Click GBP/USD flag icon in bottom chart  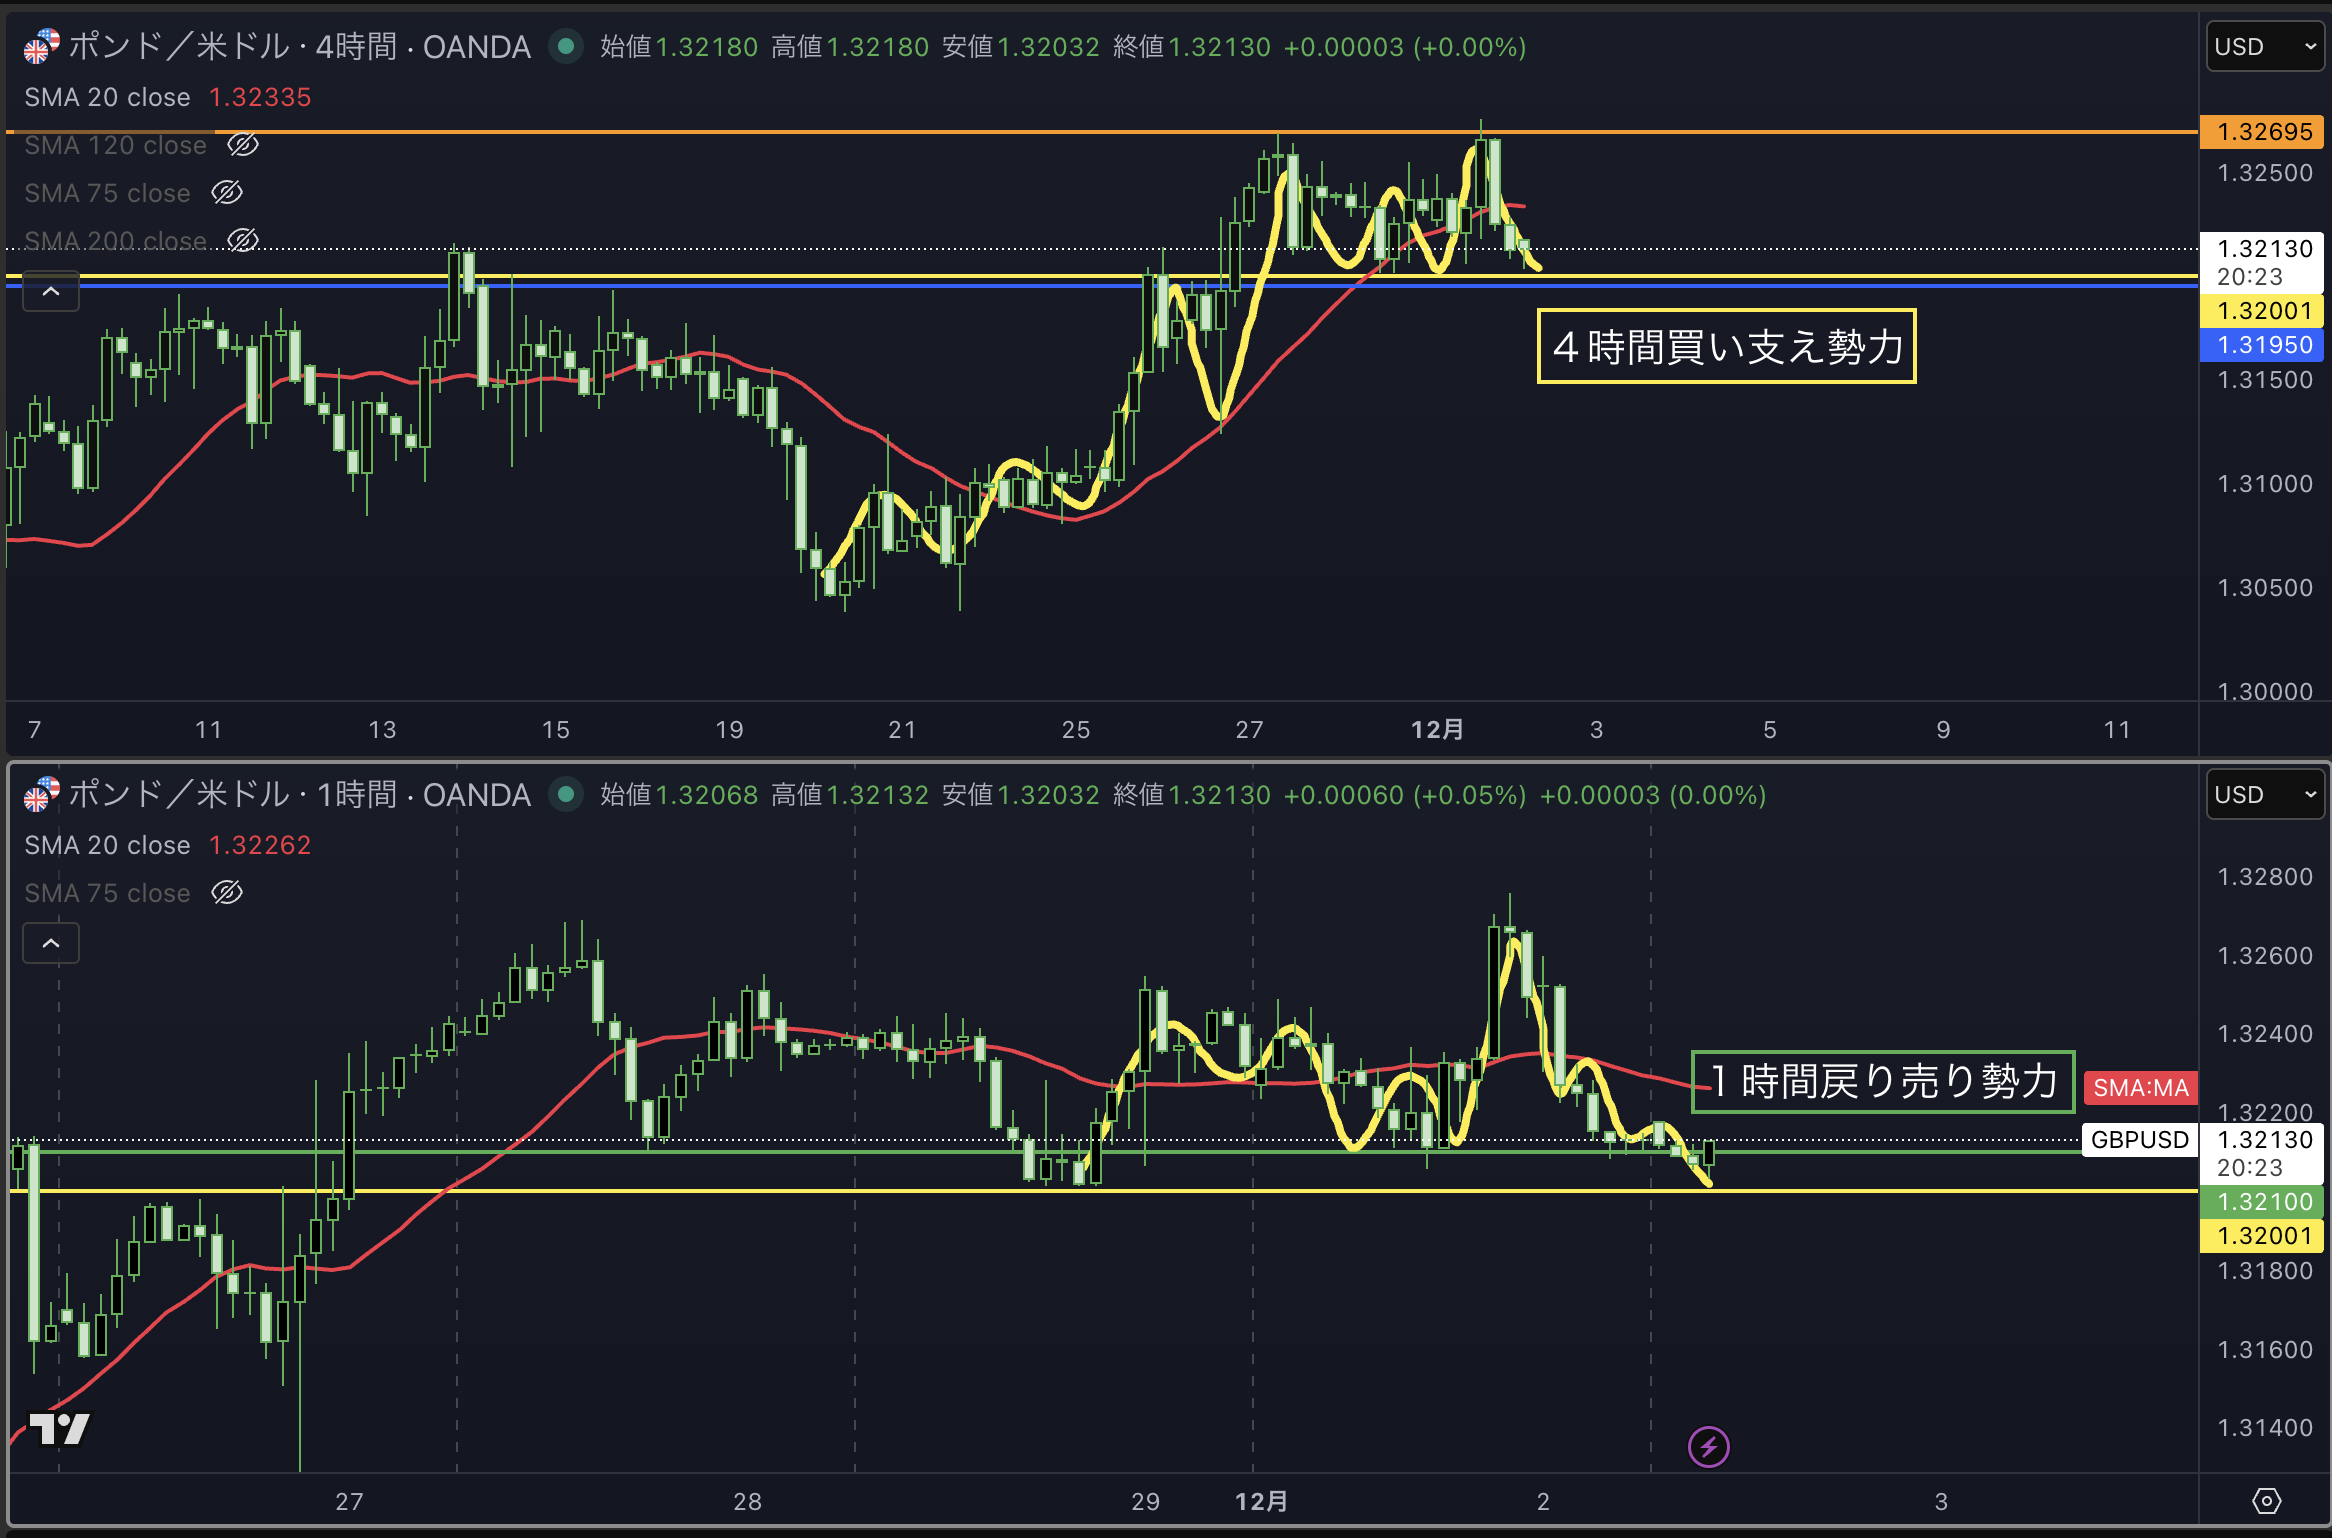click(x=41, y=795)
